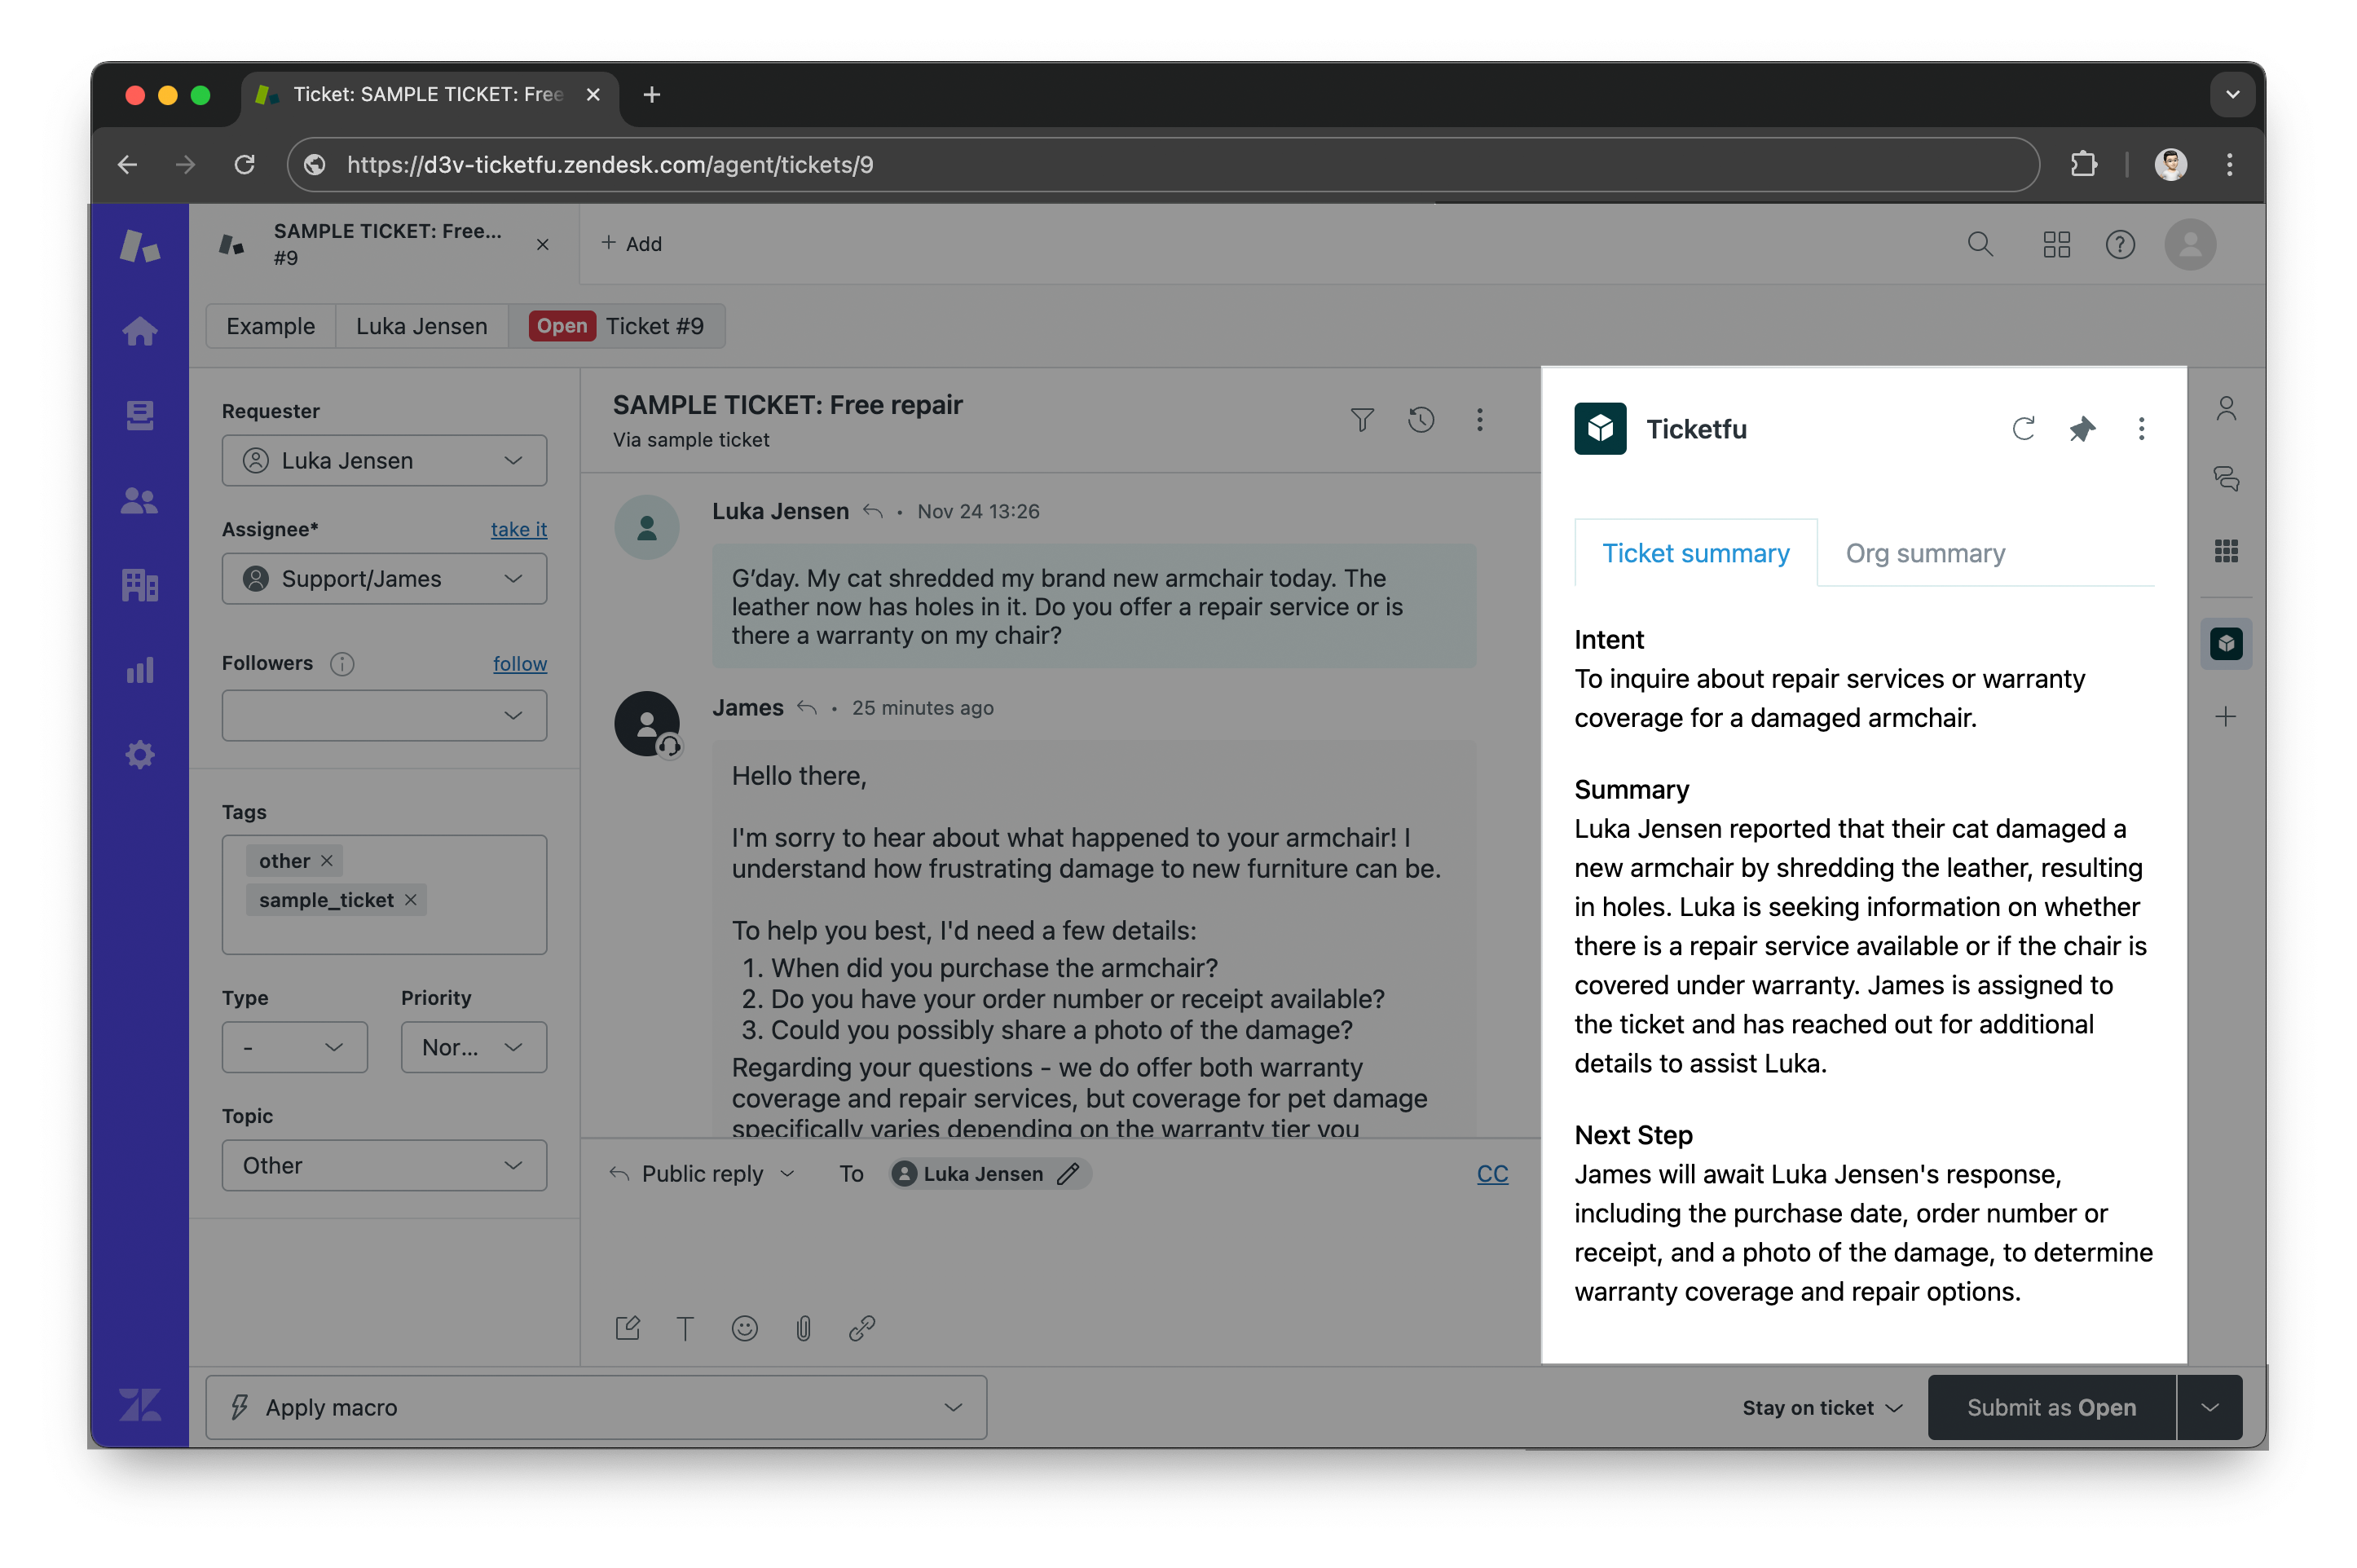This screenshot has width=2357, height=1568.
Task: Open Reporting bar chart sidebar icon
Action: 140,670
